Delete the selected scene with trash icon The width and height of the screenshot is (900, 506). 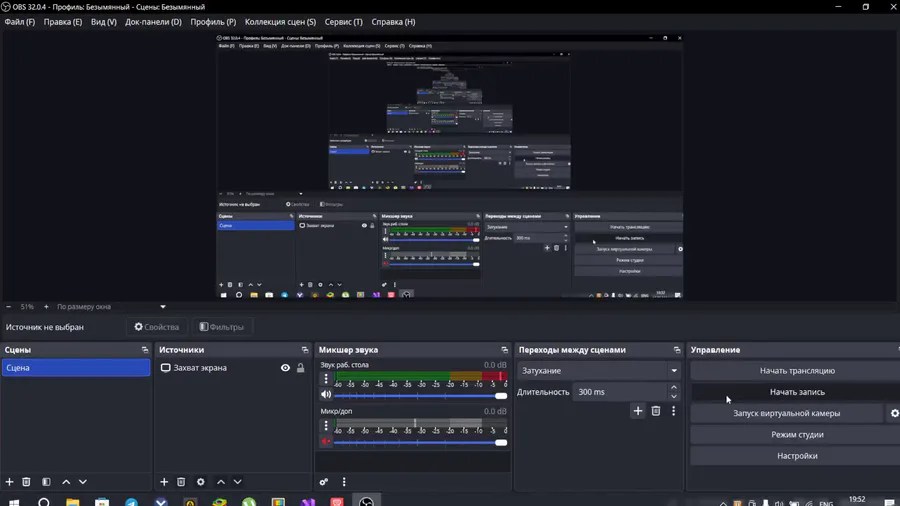coord(26,482)
